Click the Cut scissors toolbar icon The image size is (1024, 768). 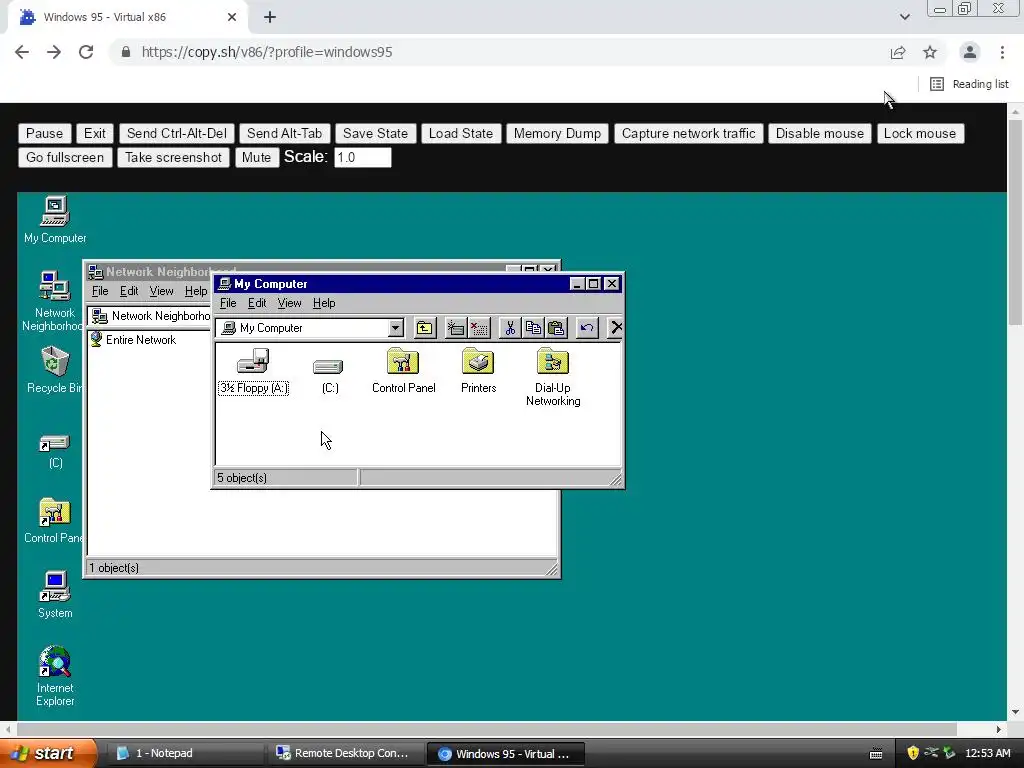click(510, 328)
